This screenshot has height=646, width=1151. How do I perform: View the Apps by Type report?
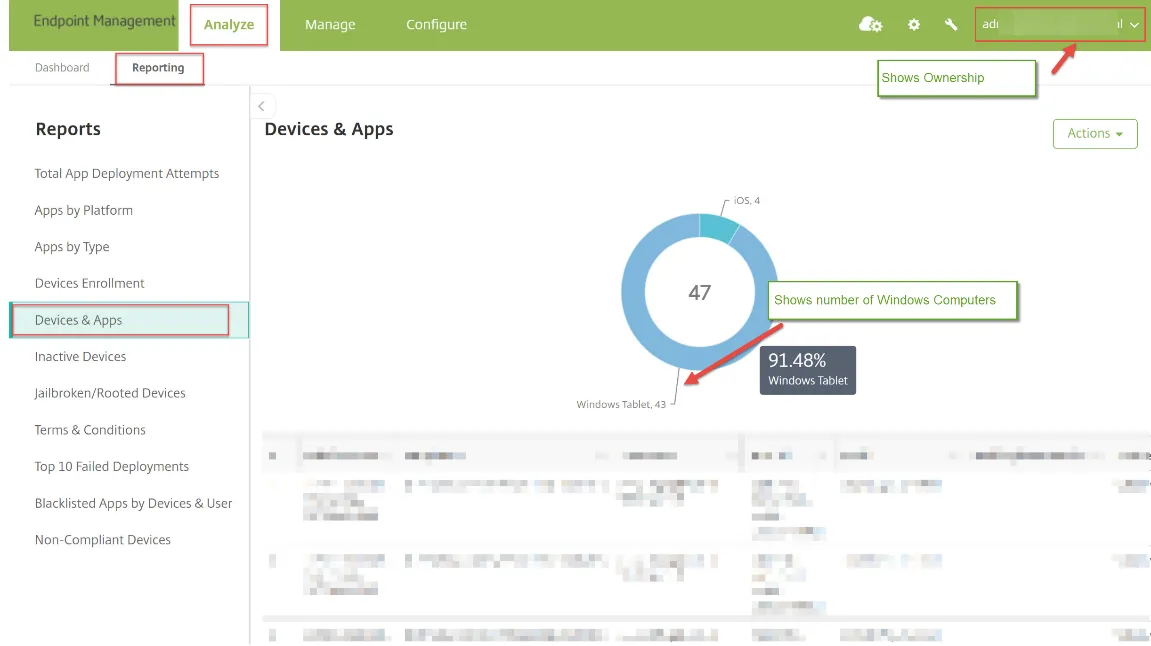[72, 247]
